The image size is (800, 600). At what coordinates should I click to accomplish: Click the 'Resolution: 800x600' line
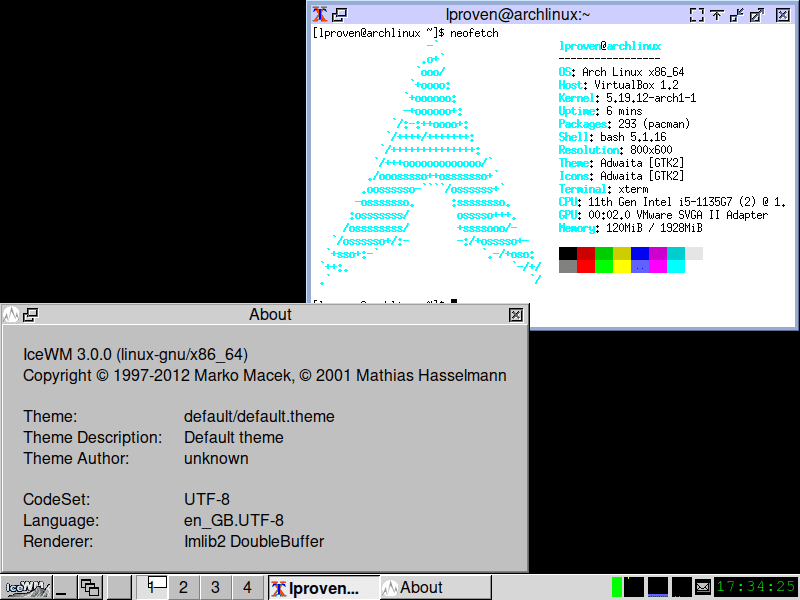pyautogui.click(x=616, y=150)
